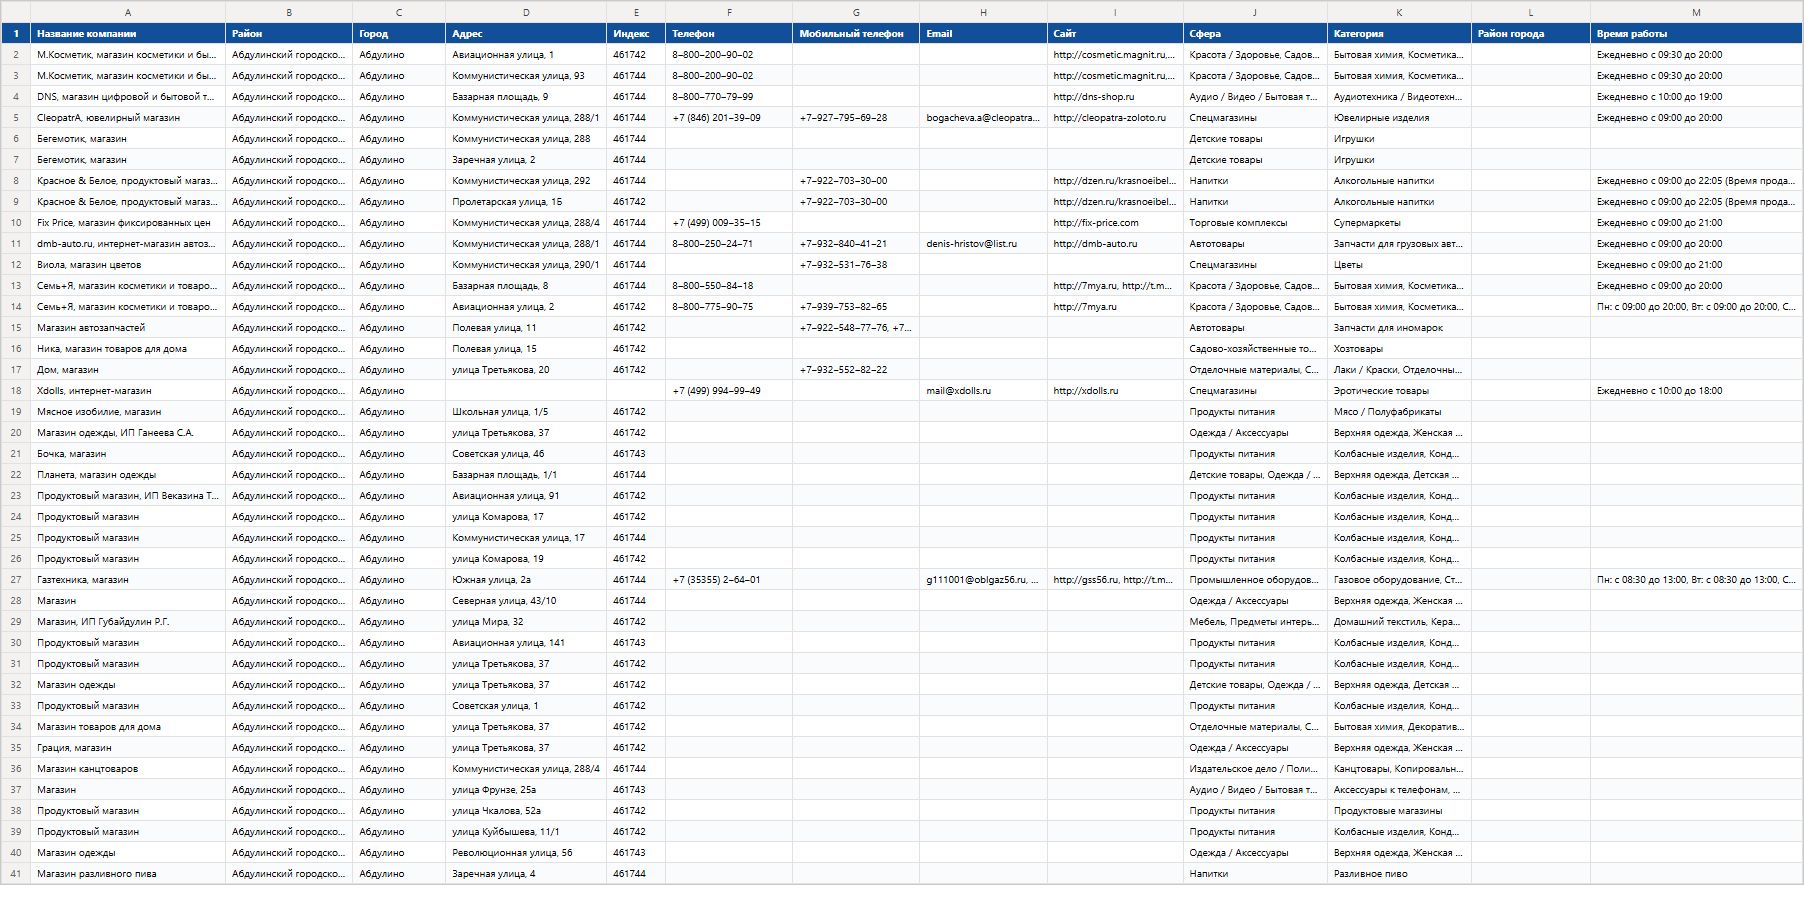Select the mobile number '+7-932-531-76-38'
This screenshot has height=902, width=1804.
(856, 264)
